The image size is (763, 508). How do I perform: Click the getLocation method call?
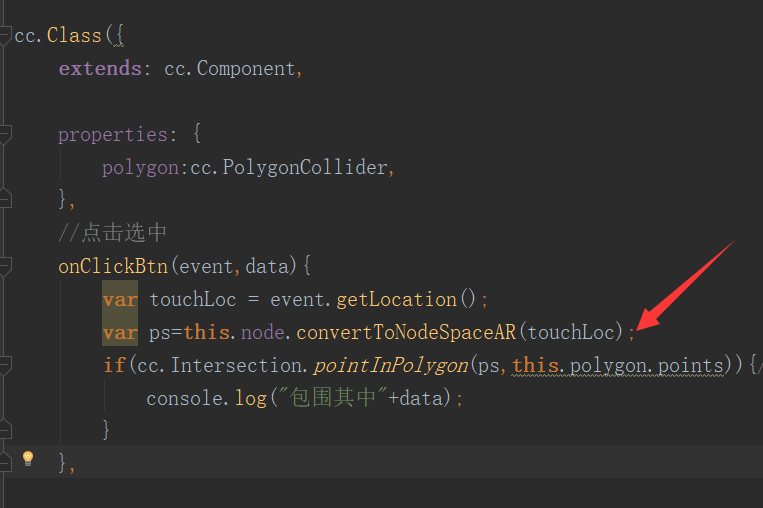click(396, 299)
